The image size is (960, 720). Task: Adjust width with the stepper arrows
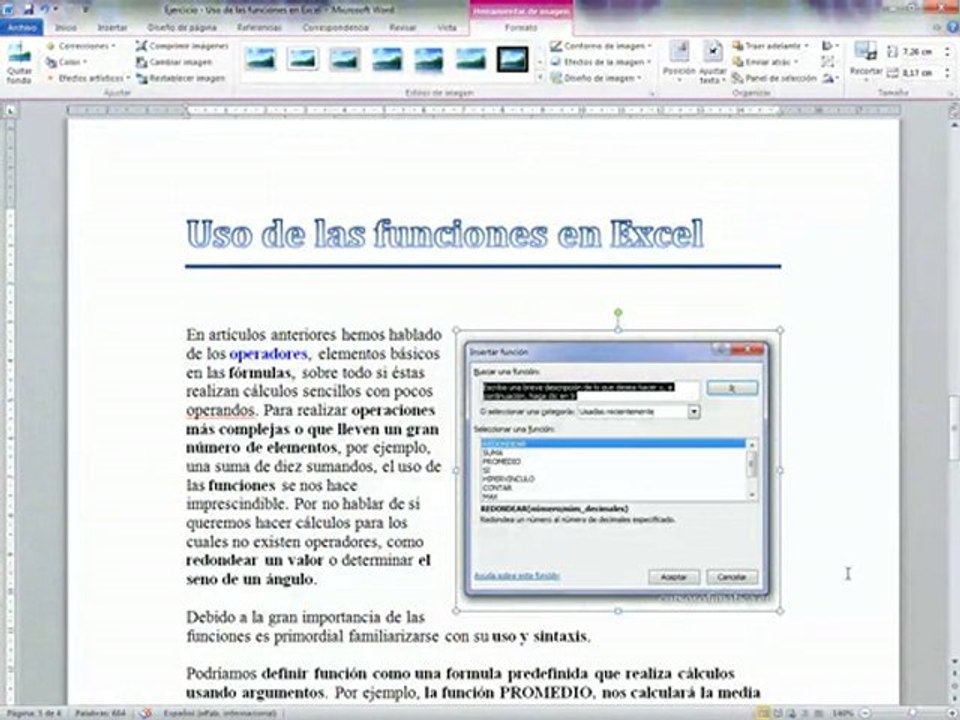click(947, 73)
